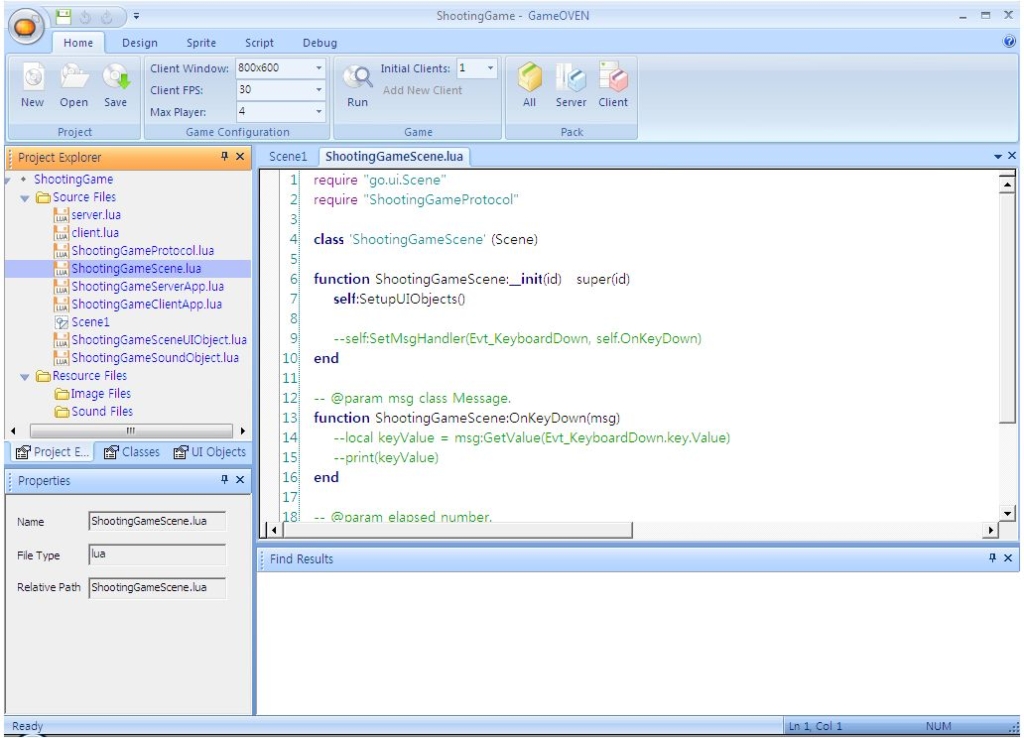This screenshot has width=1024, height=738.
Task: Select ShootingGameSoundObject.lua file
Action: pos(155,358)
